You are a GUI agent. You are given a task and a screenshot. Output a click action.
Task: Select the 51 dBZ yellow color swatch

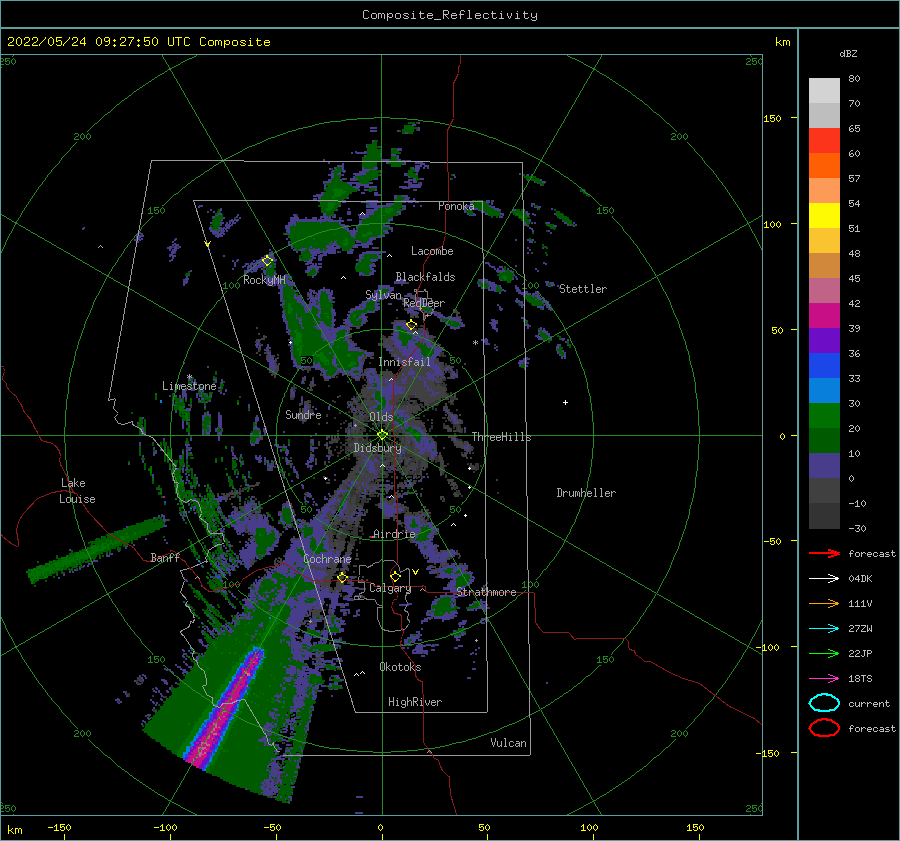(824, 215)
